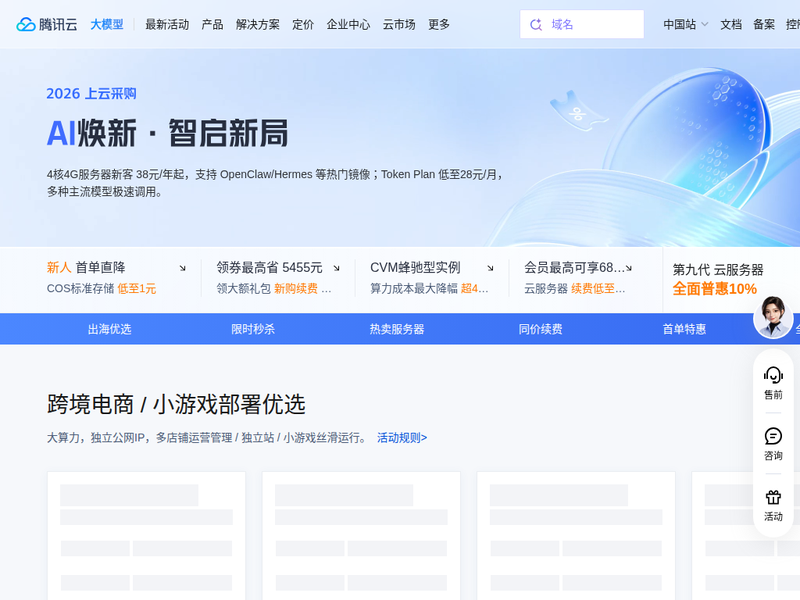800x600 pixels.
Task: Click the 跨境电商 / 小游戏部署优选 heading
Action: [176, 404]
